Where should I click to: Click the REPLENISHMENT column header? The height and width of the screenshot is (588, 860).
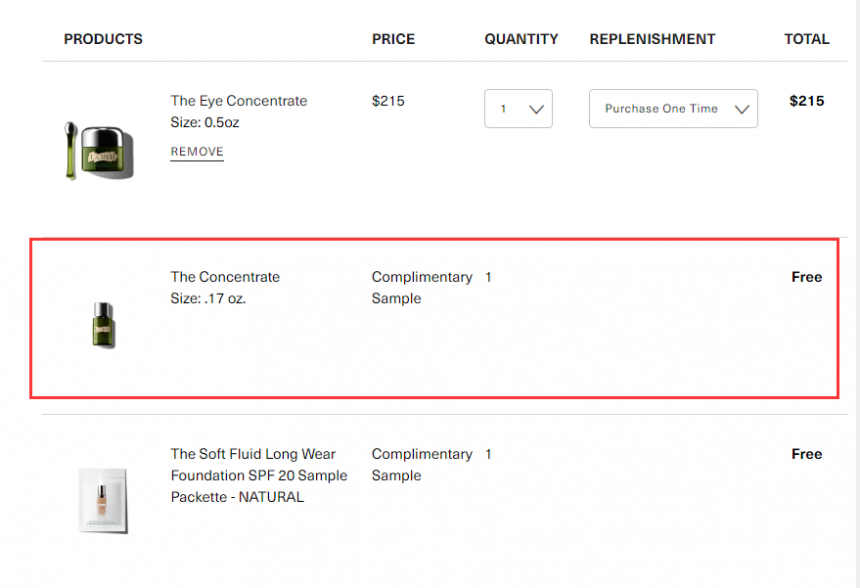coord(652,39)
